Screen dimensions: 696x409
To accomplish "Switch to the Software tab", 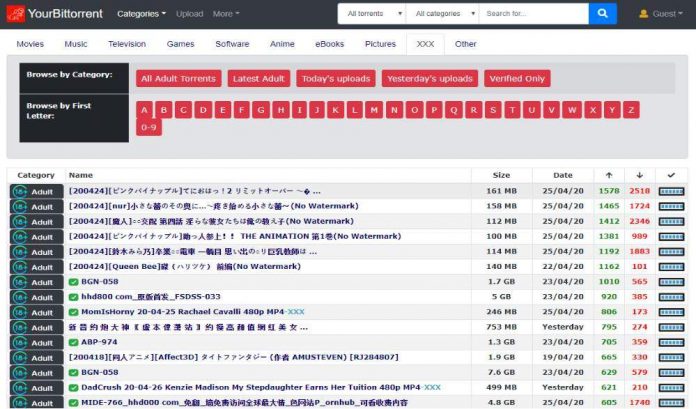I will tap(232, 44).
